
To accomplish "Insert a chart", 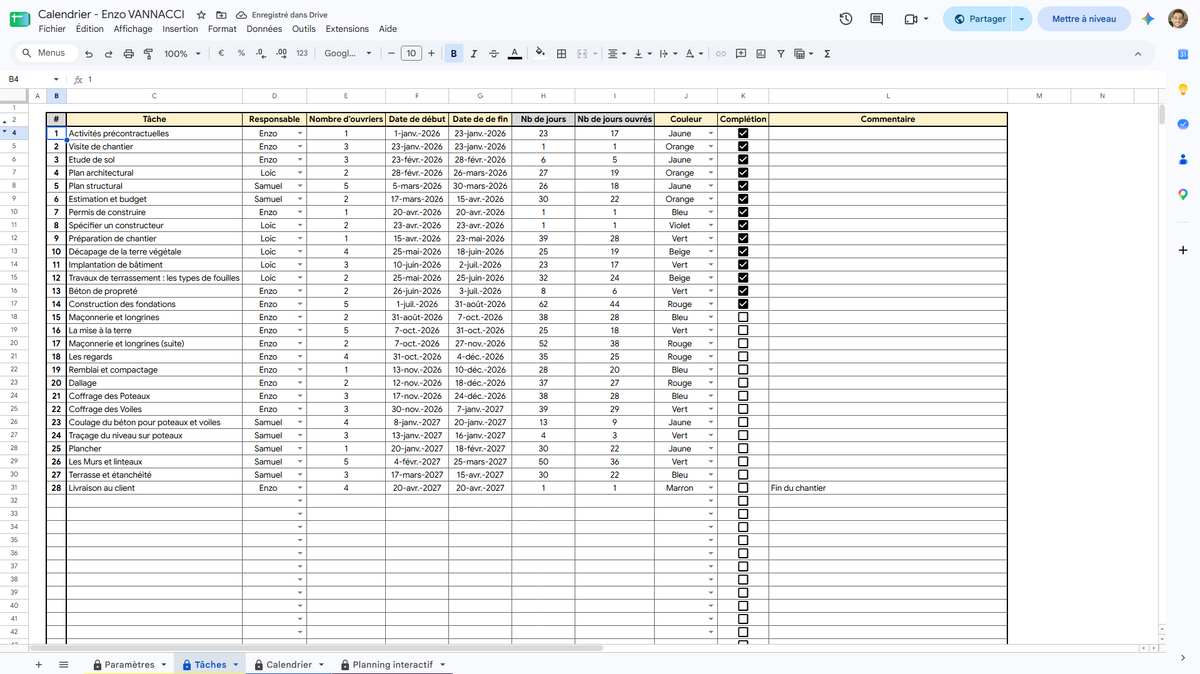I will click(761, 54).
